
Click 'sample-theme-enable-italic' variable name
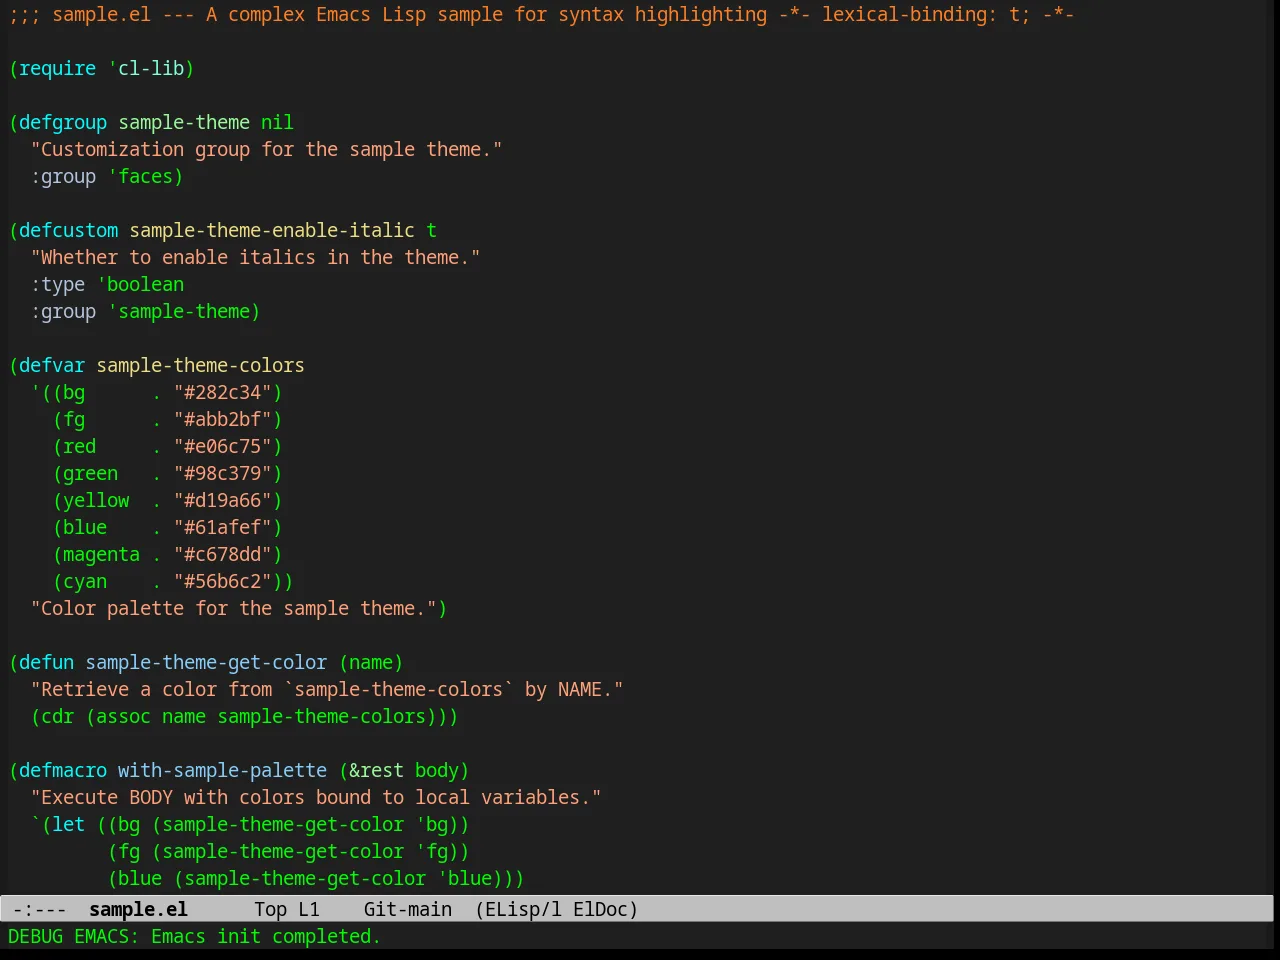click(272, 230)
